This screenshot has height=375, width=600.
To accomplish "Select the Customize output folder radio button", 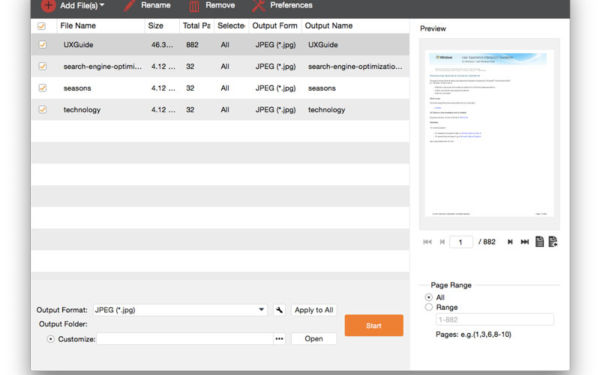I will (x=51, y=339).
